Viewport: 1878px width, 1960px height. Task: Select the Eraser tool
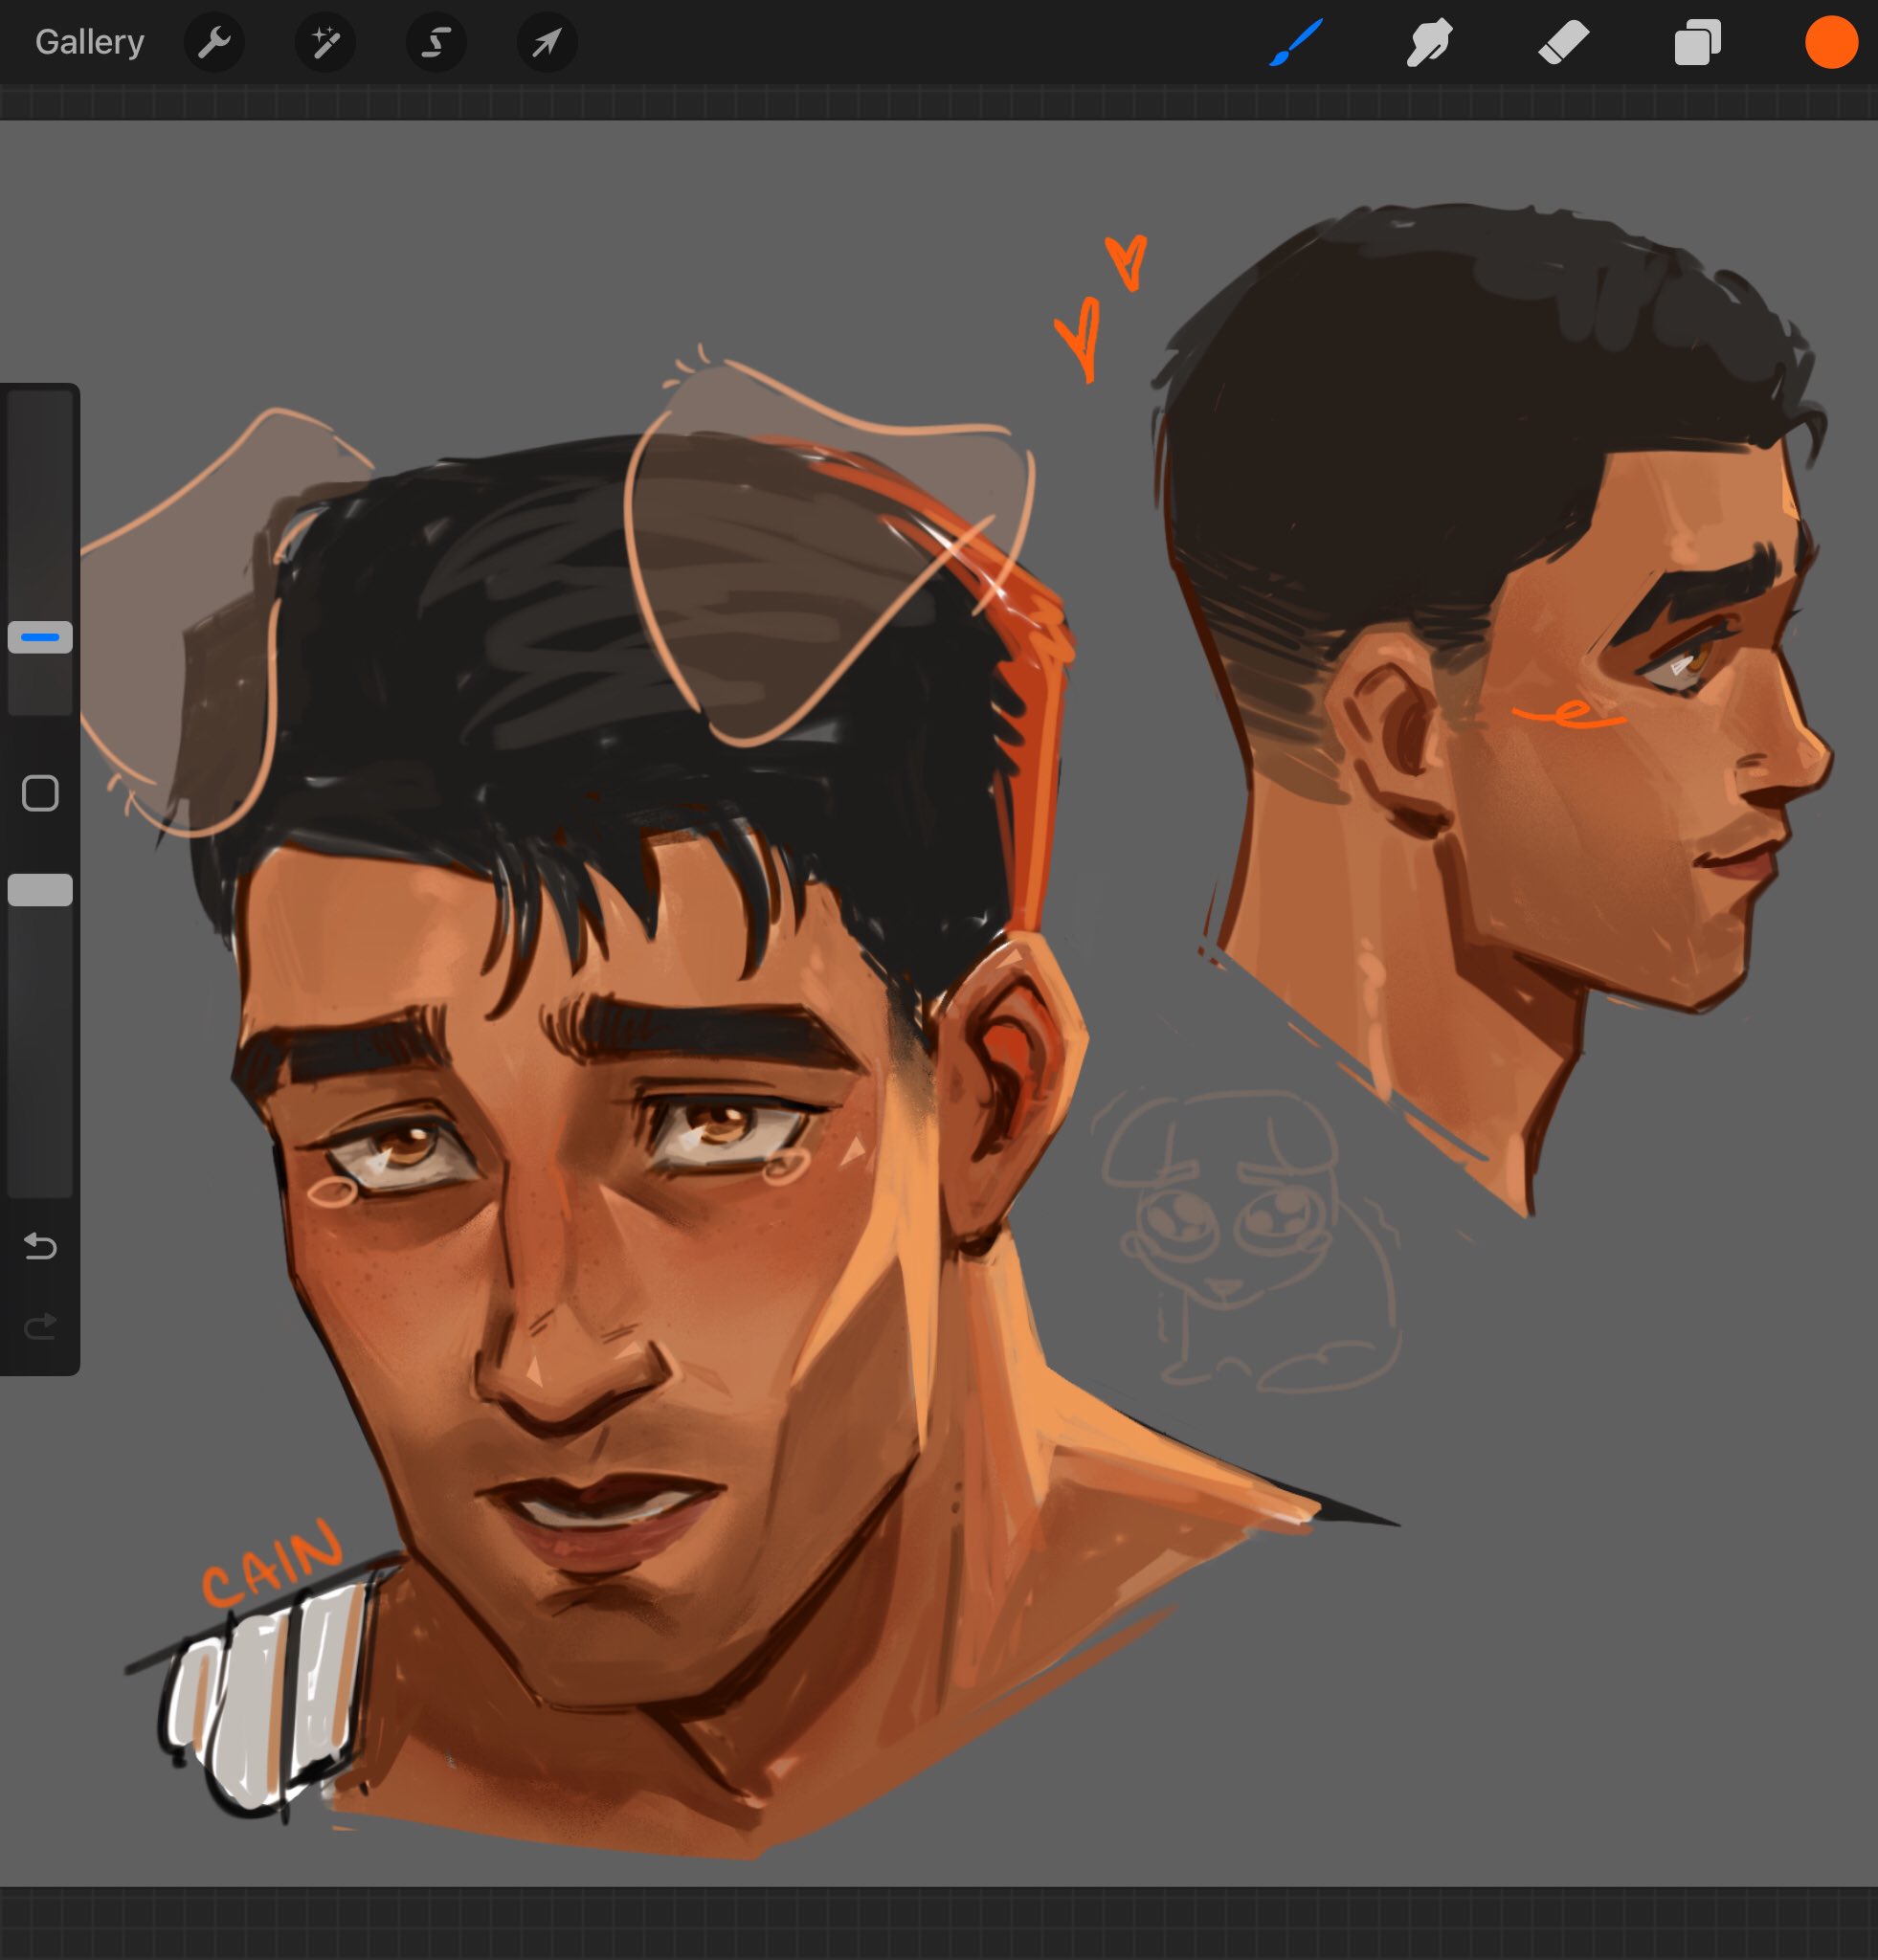[1563, 43]
